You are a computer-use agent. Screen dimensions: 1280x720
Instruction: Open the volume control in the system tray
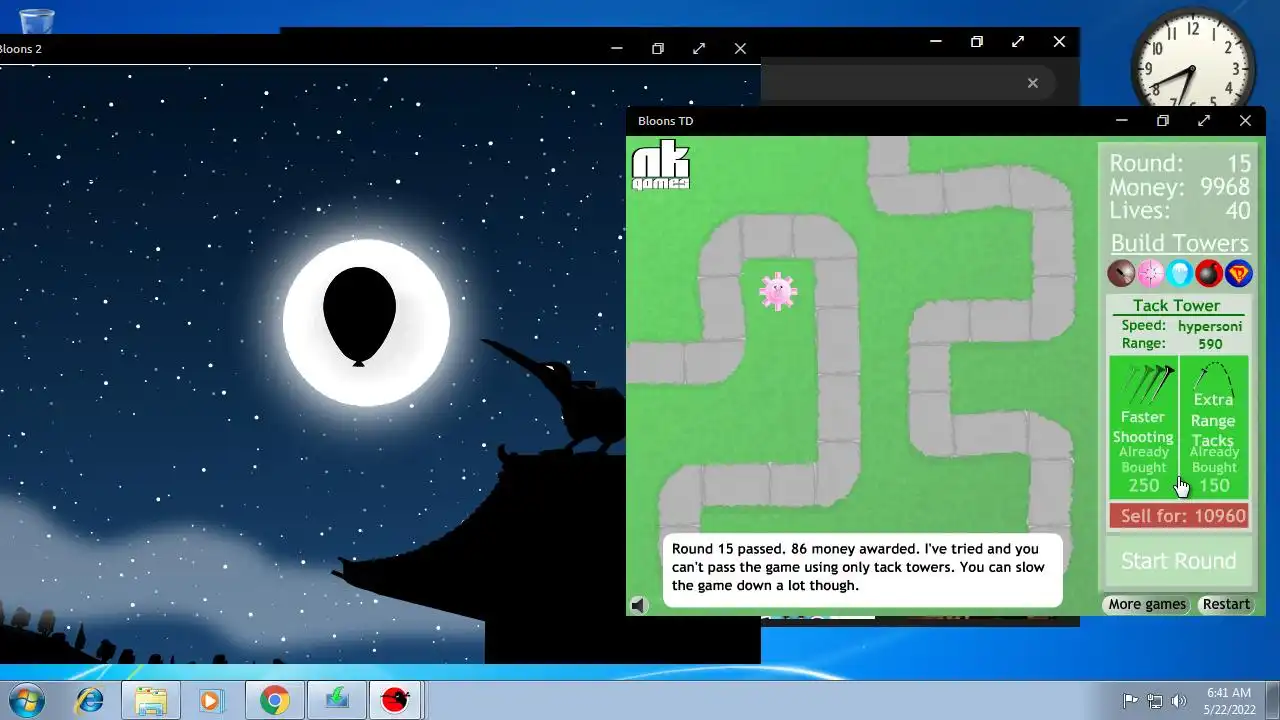(1179, 700)
